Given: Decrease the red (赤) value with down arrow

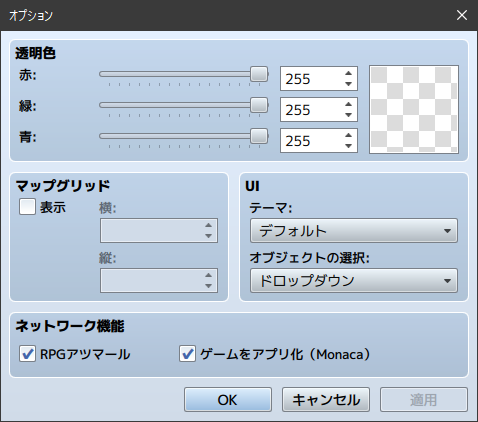Looking at the screenshot, I should tap(348, 84).
